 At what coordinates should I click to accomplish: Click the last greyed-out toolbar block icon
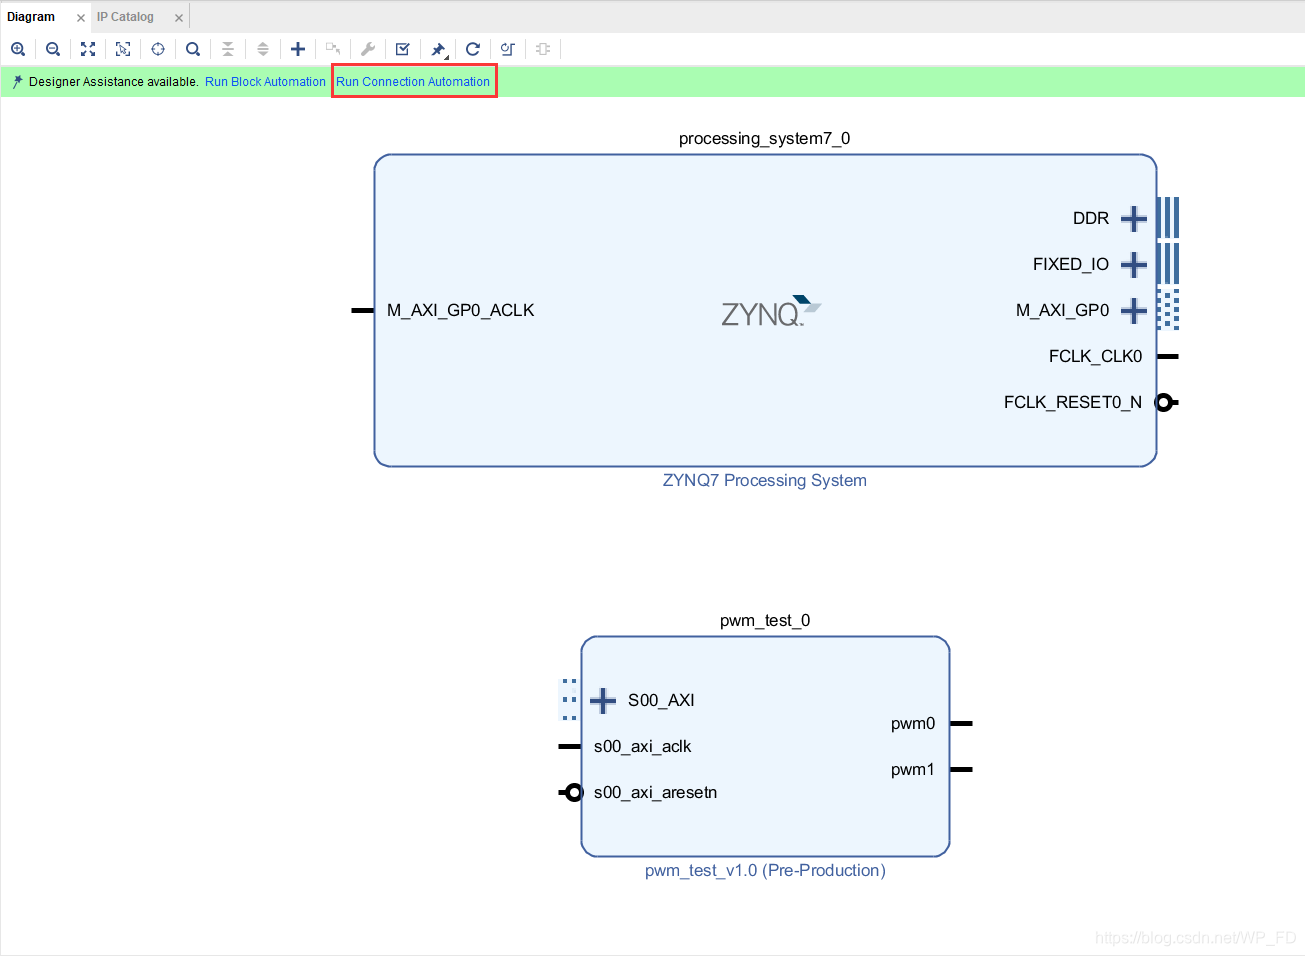pos(543,49)
